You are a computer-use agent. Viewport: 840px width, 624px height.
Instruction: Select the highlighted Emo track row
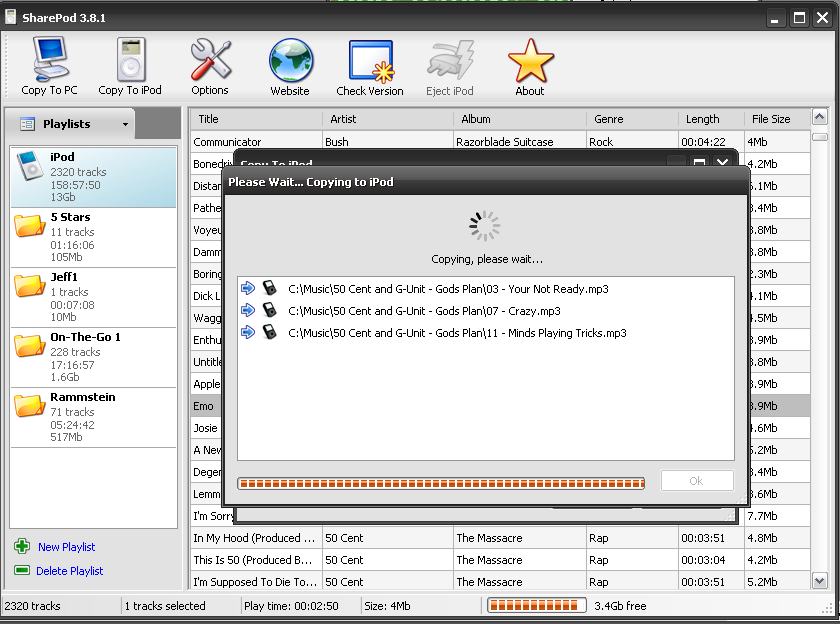(x=207, y=406)
